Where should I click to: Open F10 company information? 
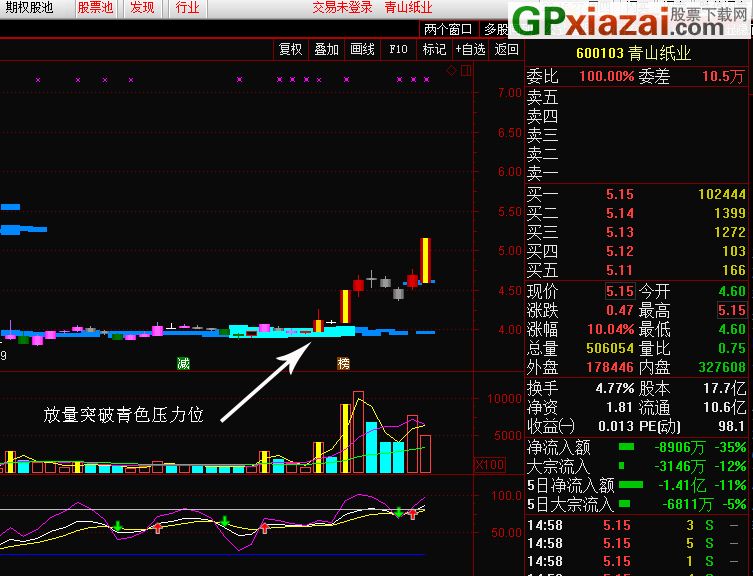[398, 49]
